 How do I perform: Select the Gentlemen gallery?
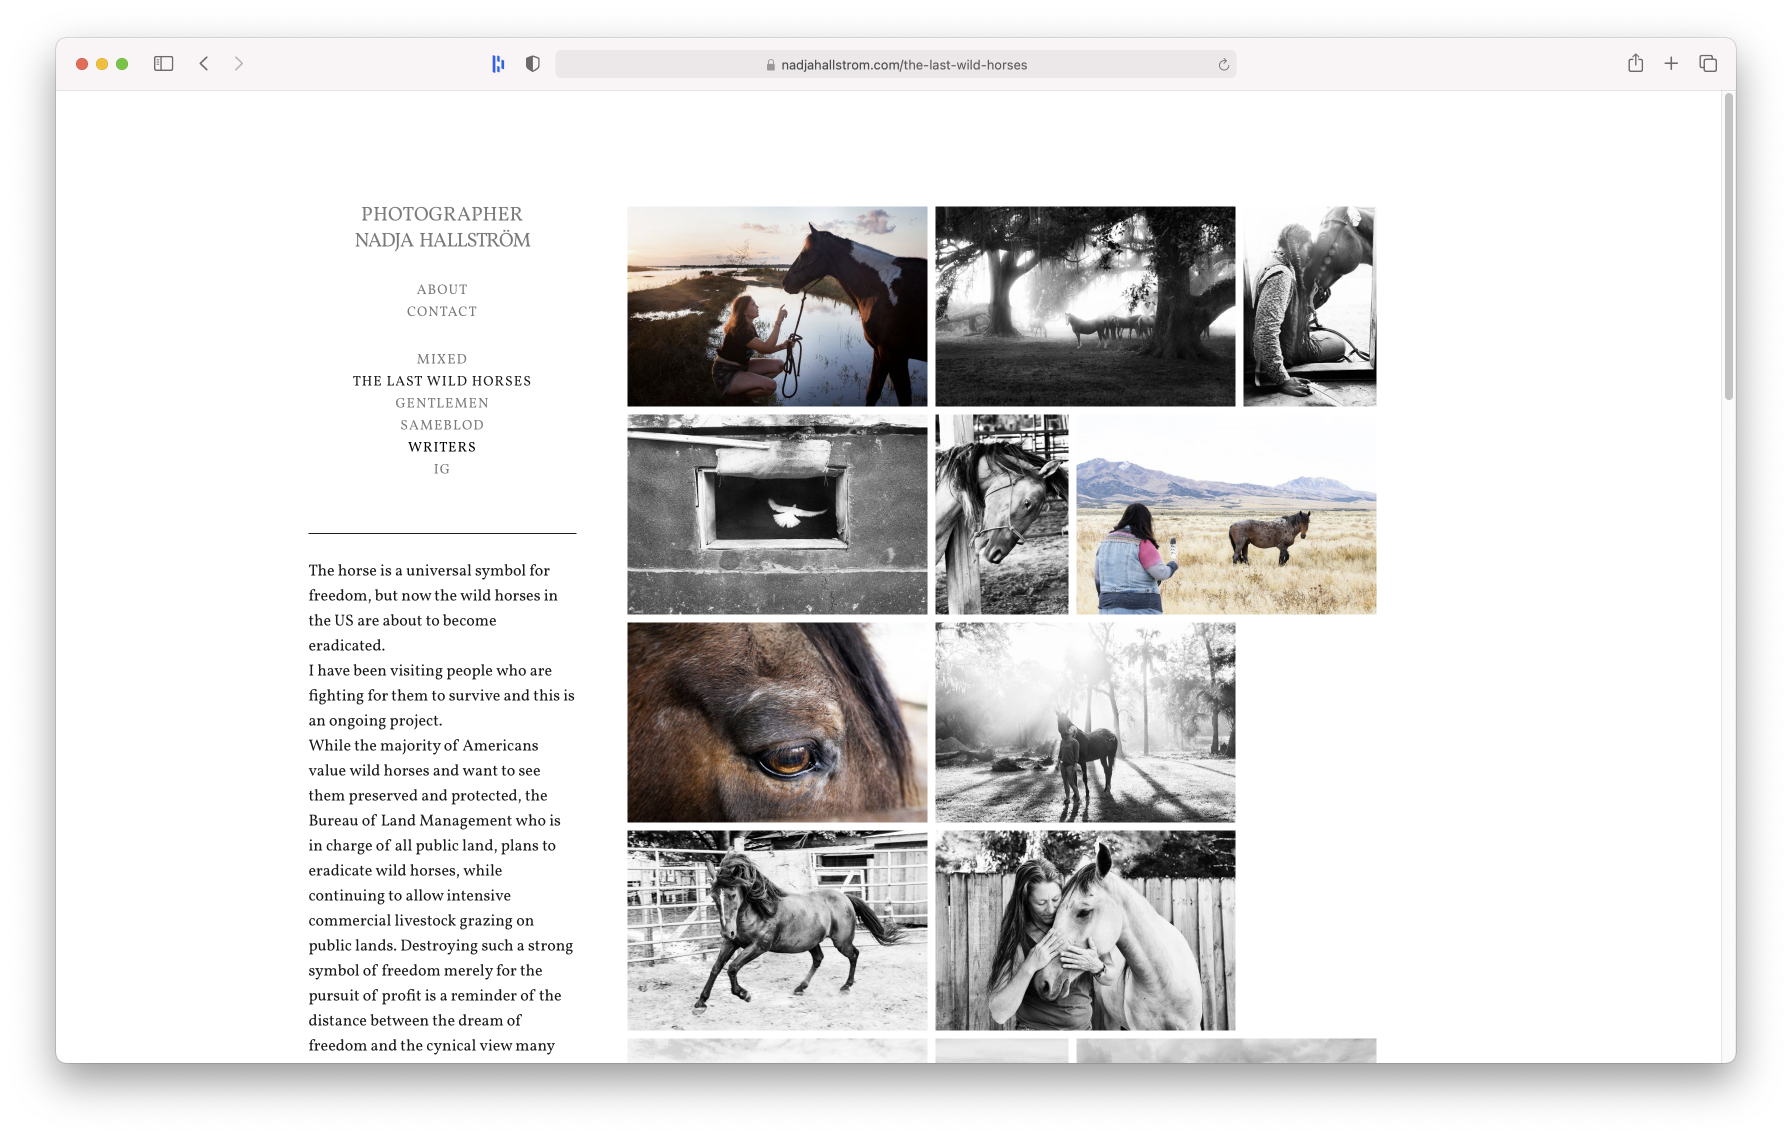click(442, 403)
